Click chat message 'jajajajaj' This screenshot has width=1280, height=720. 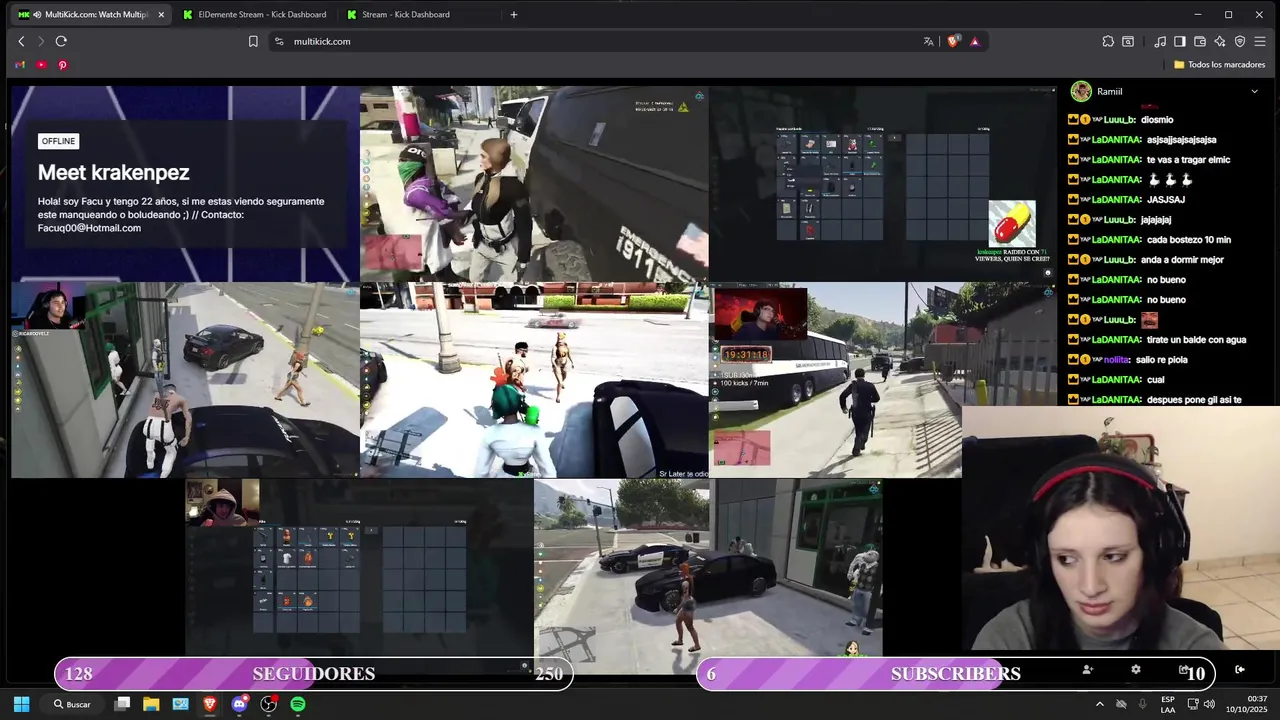(x=1156, y=219)
